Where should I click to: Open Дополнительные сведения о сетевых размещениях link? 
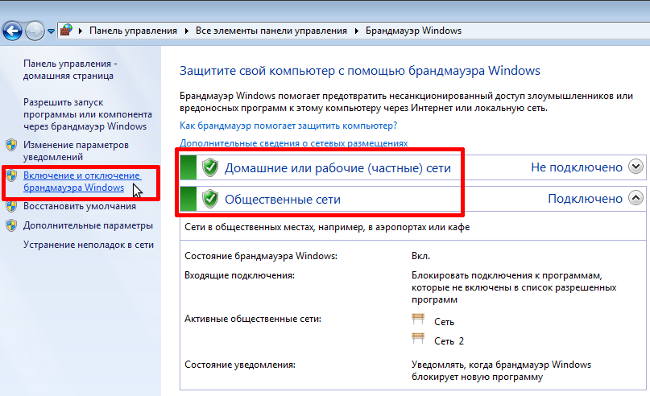pyautogui.click(x=293, y=143)
